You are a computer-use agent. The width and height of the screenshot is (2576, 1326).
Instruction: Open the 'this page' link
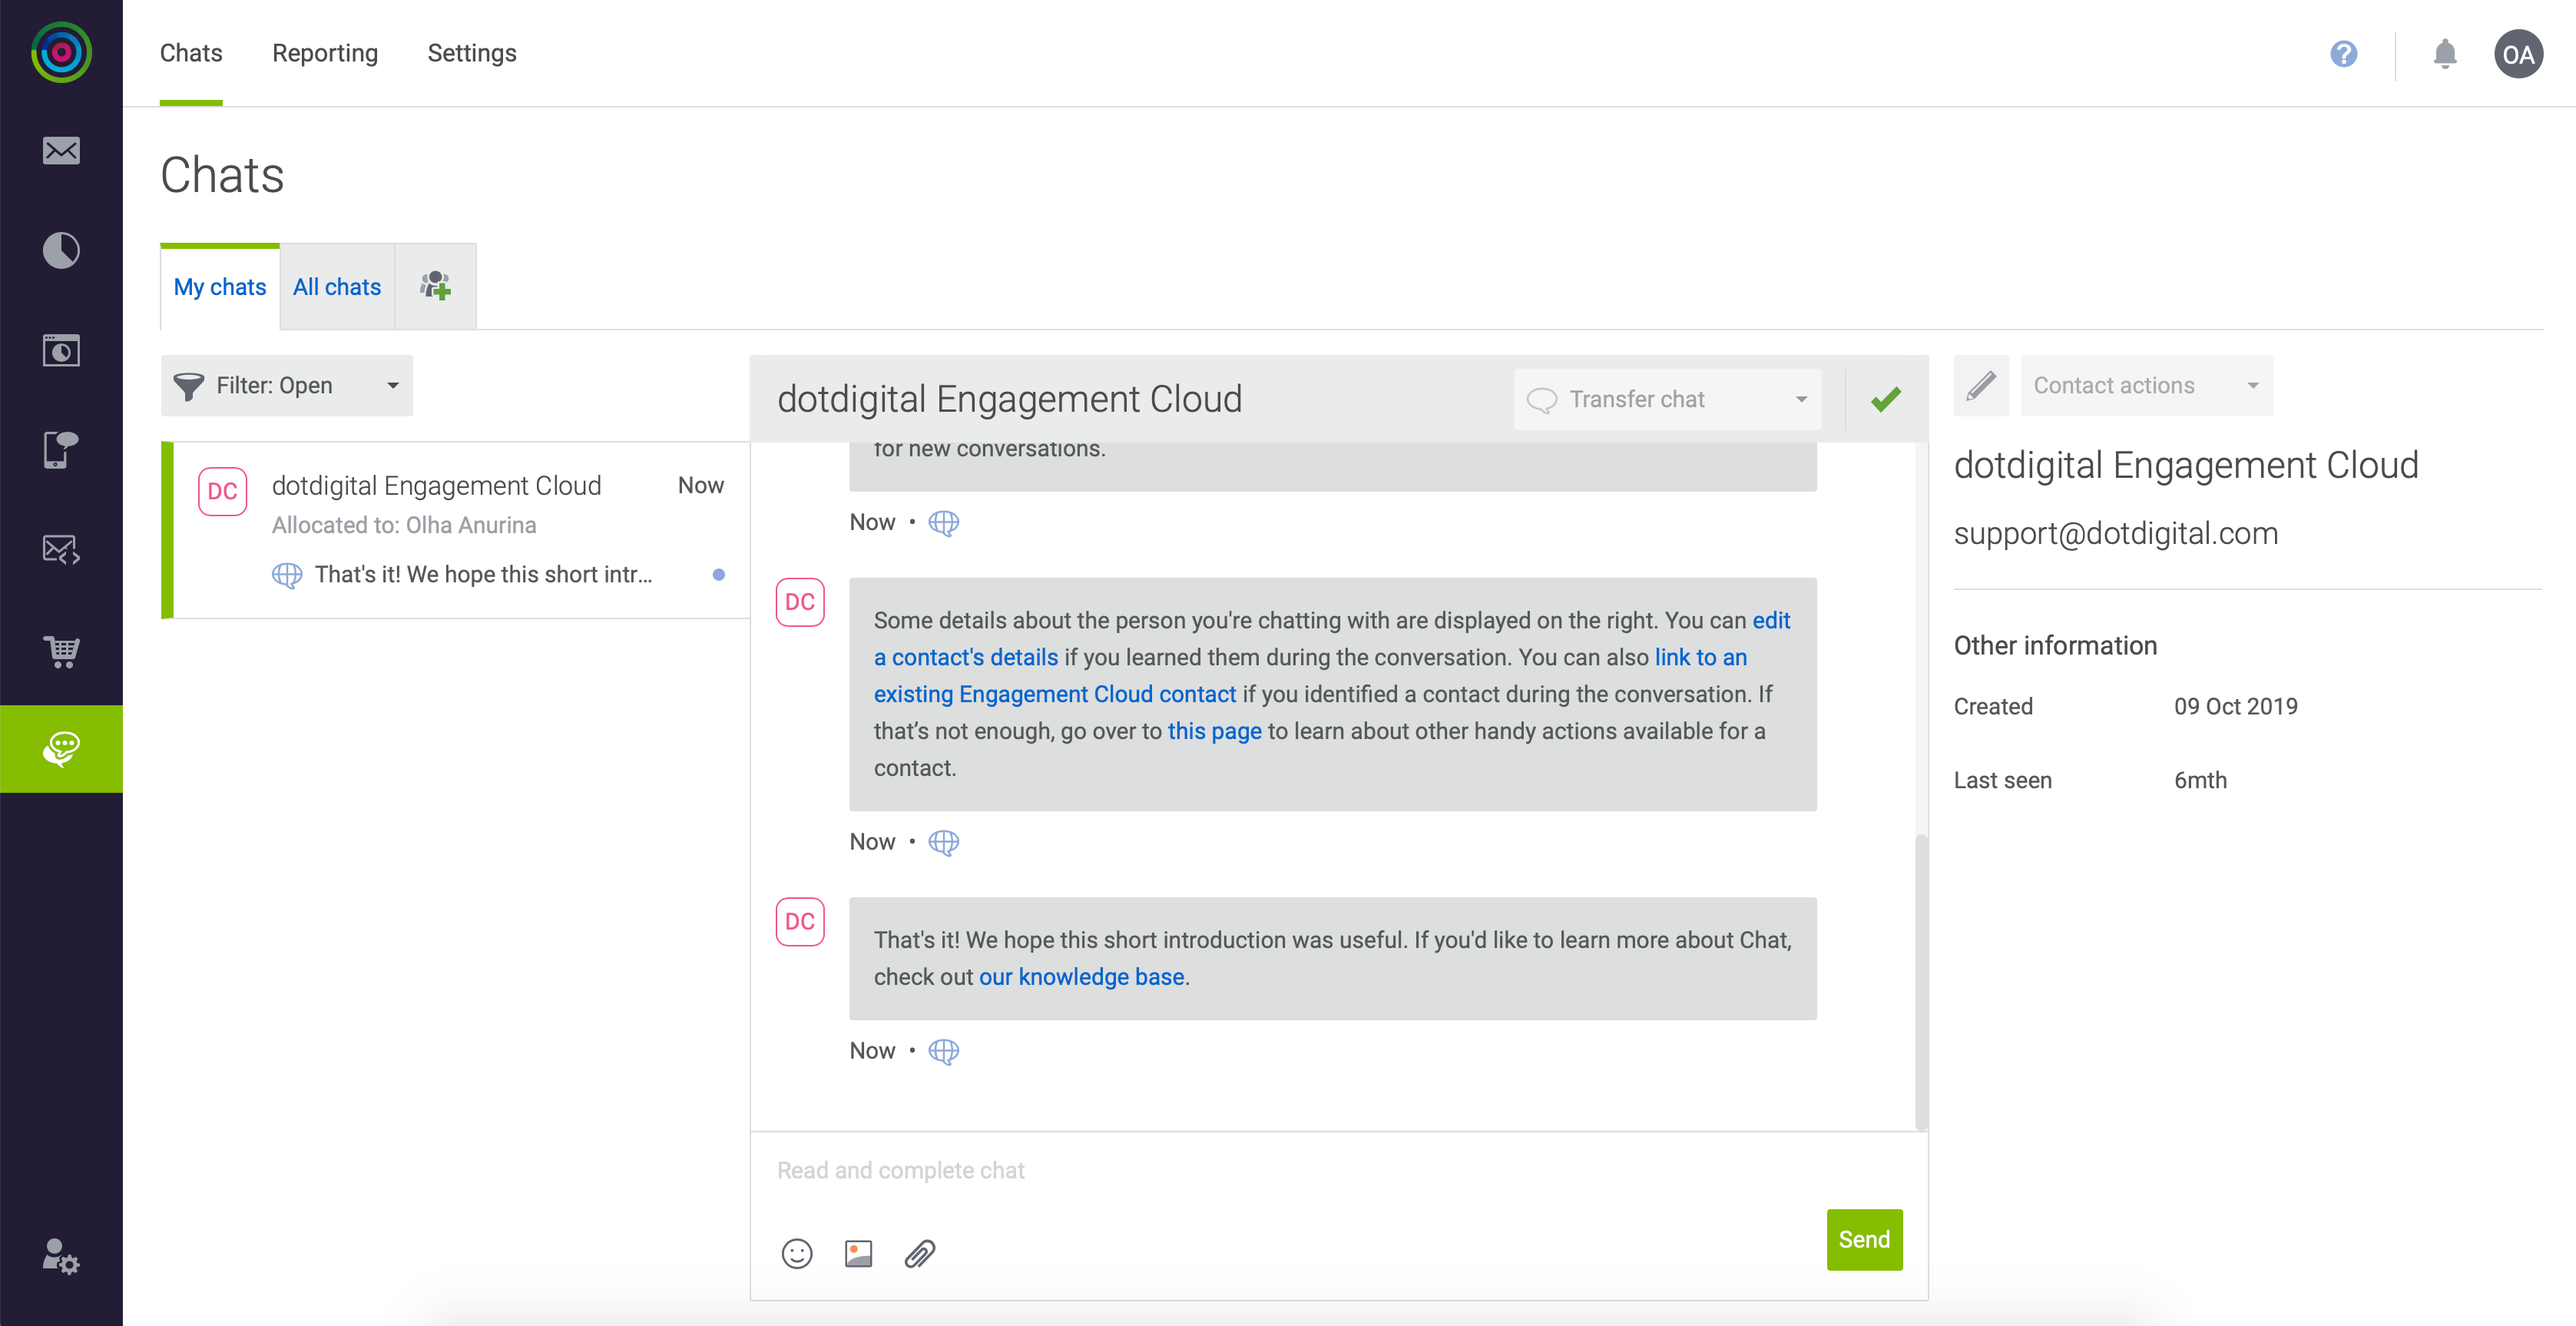click(x=1215, y=731)
